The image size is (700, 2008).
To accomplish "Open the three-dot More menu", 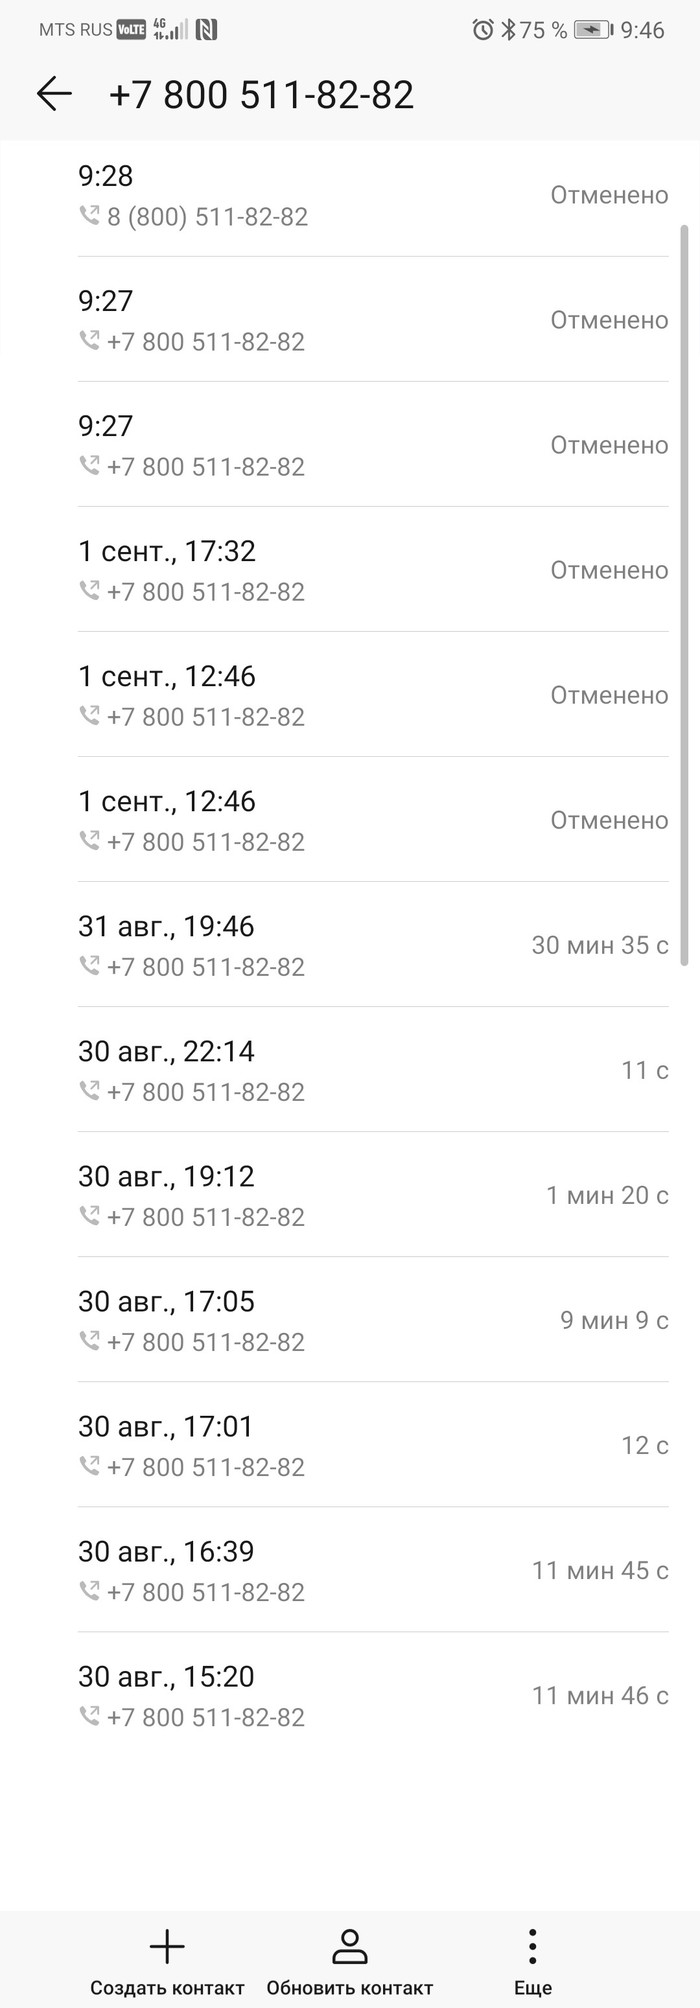I will point(533,1946).
